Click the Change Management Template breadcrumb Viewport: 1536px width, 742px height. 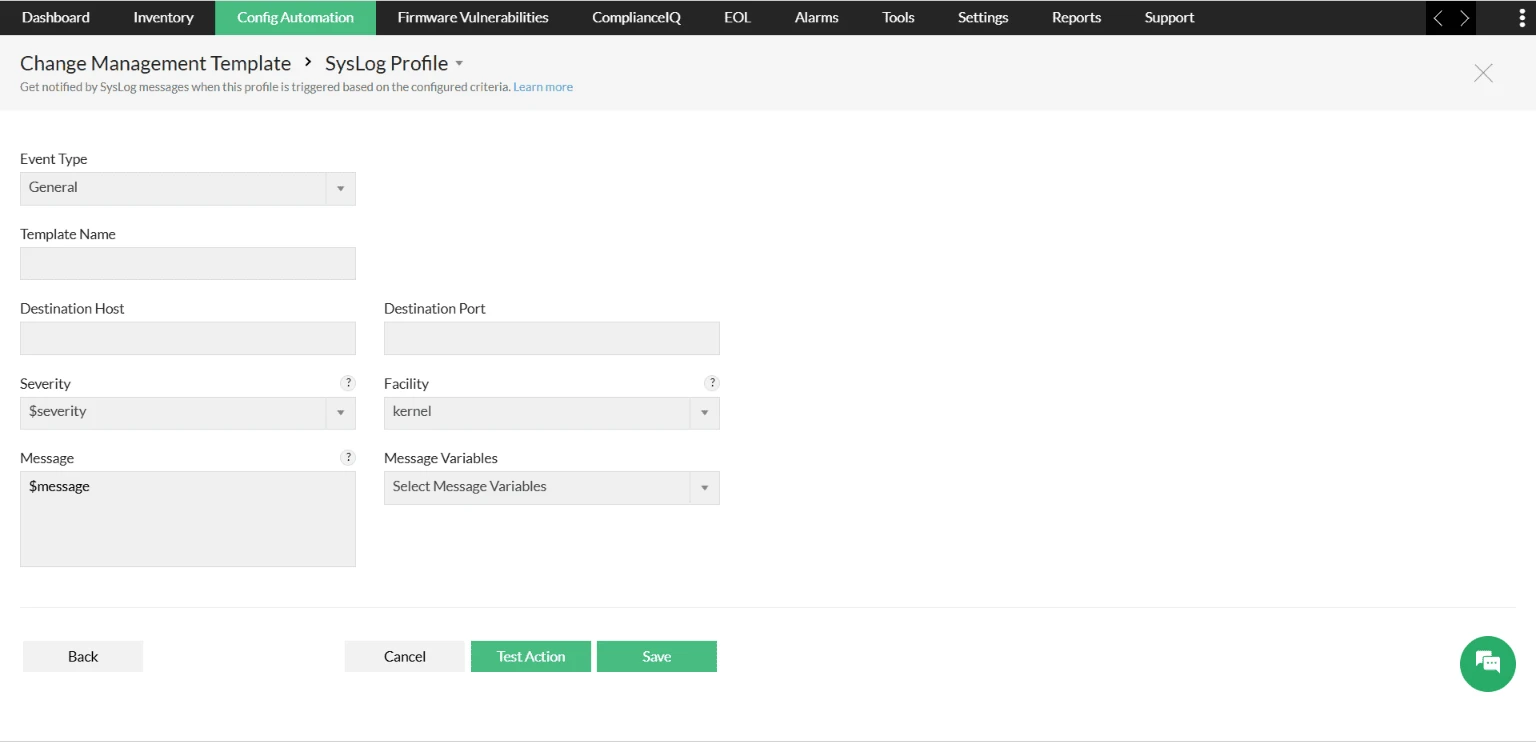click(x=155, y=63)
